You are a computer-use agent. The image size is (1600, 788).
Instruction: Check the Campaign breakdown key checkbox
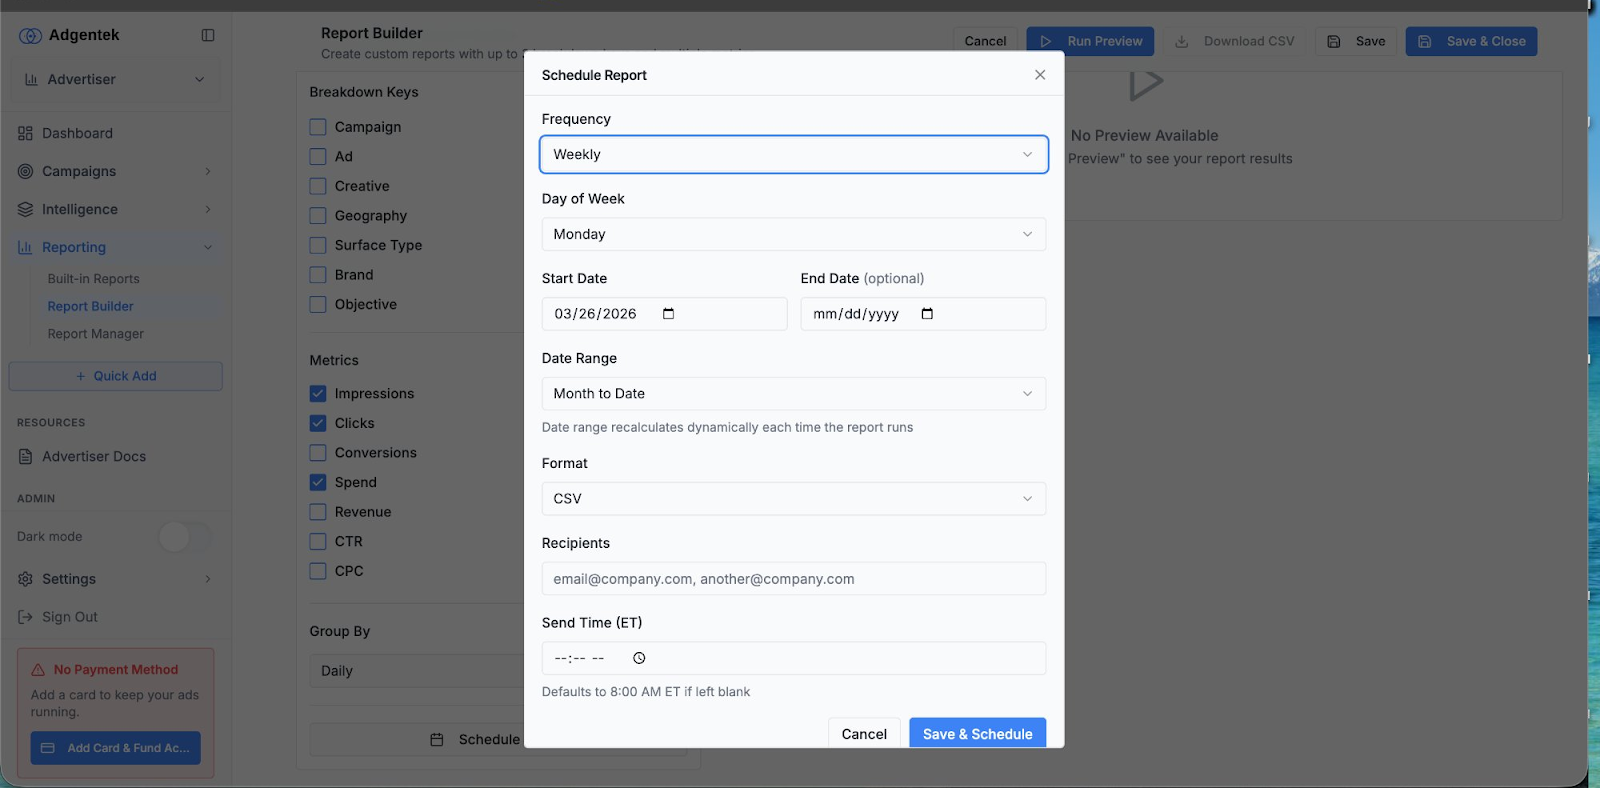tap(318, 127)
